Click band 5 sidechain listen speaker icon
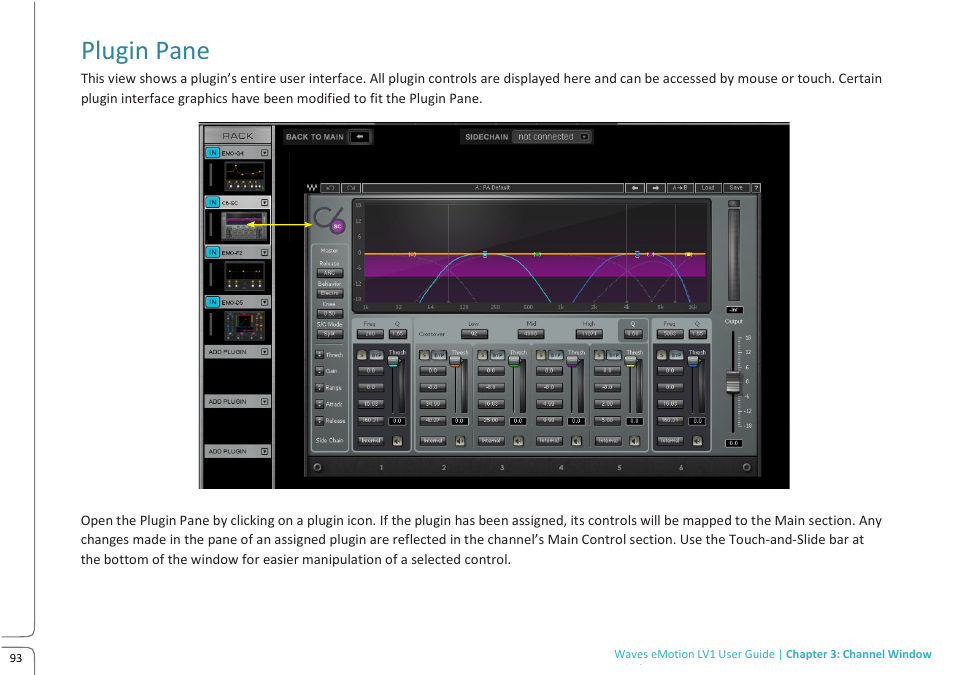Viewport: 954px width, 675px height. [x=635, y=441]
